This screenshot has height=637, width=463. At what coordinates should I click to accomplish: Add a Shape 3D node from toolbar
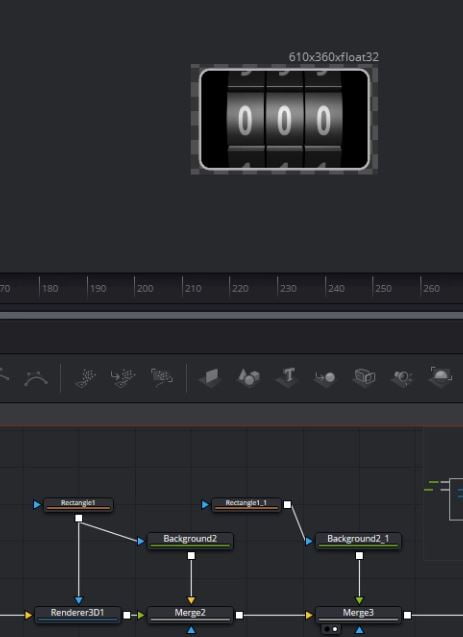[x=249, y=378]
